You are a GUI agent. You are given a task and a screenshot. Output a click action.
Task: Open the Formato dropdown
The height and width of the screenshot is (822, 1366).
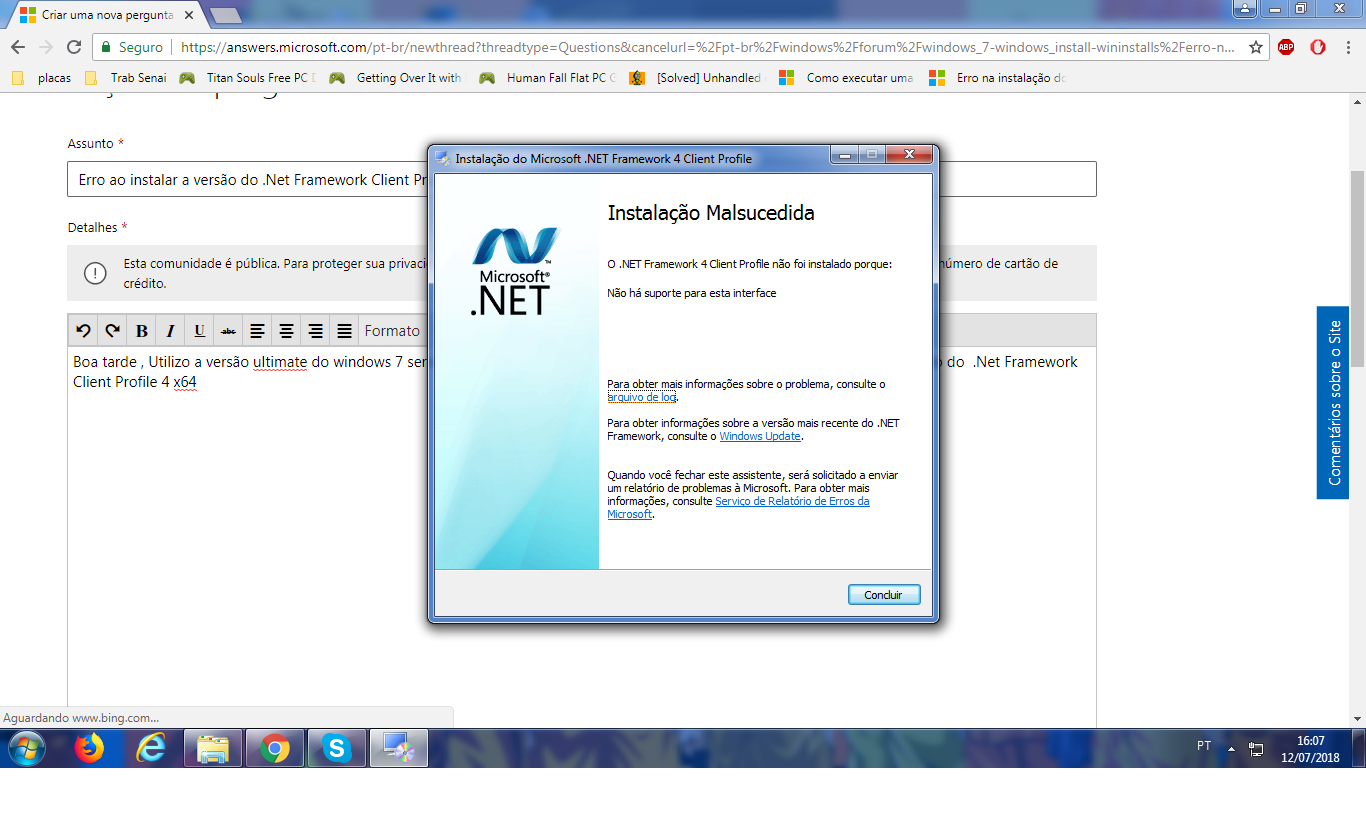(x=393, y=331)
